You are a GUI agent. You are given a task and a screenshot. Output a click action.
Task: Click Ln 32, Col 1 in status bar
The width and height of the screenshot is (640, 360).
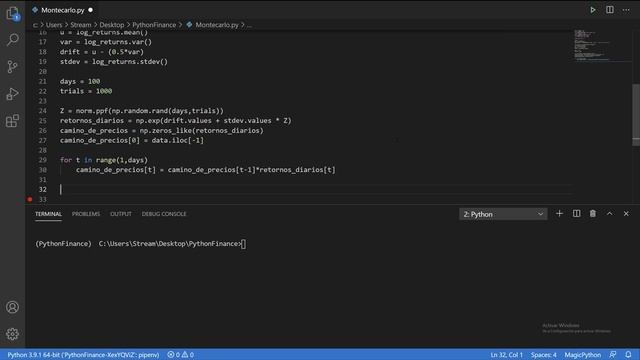[x=507, y=355]
